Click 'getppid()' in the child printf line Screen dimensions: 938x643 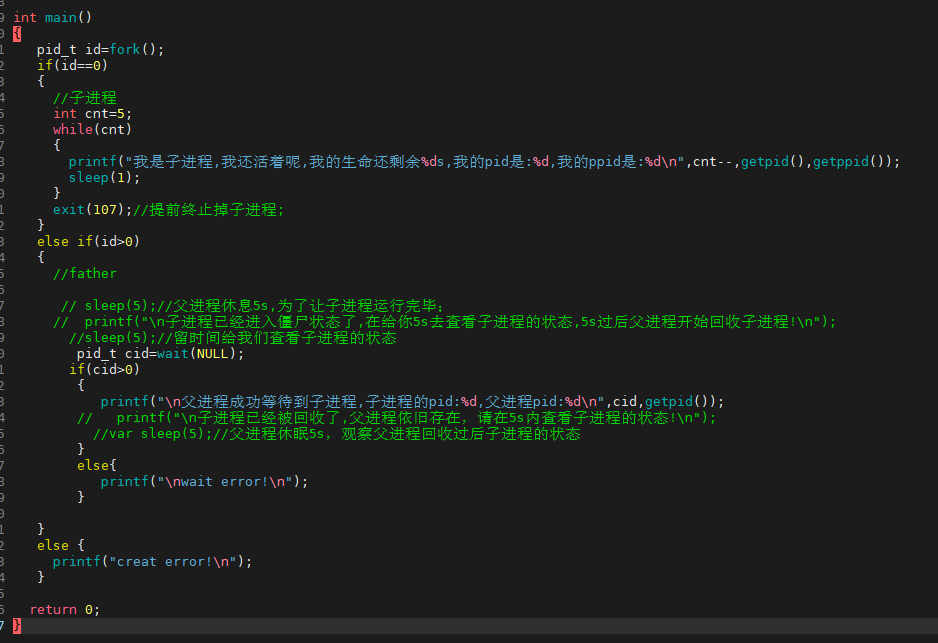[848, 161]
